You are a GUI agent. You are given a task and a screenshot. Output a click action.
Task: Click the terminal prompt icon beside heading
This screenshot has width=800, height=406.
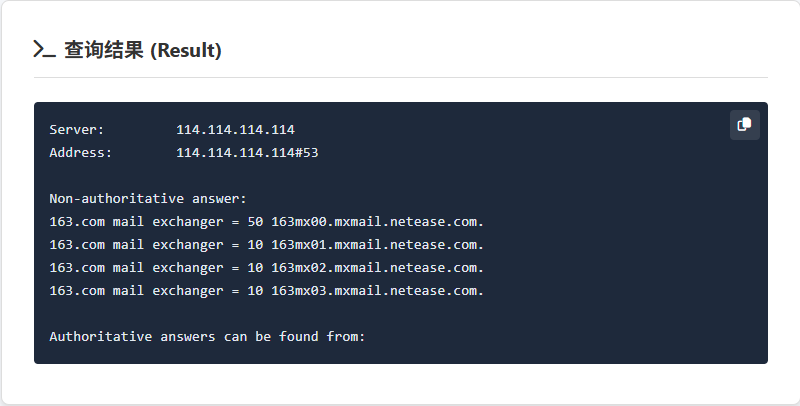[44, 50]
